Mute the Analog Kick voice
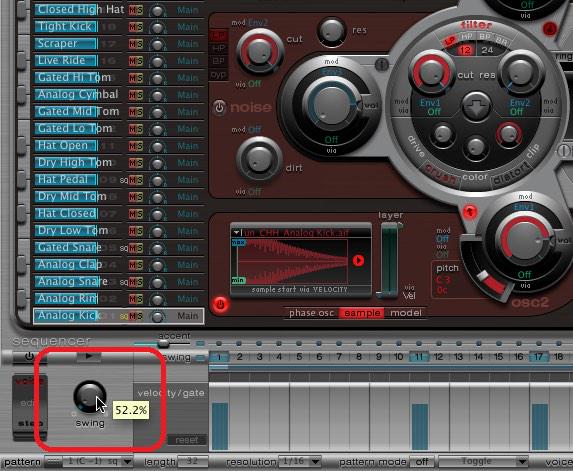Viewport: 573px width, 471px height. click(132, 316)
